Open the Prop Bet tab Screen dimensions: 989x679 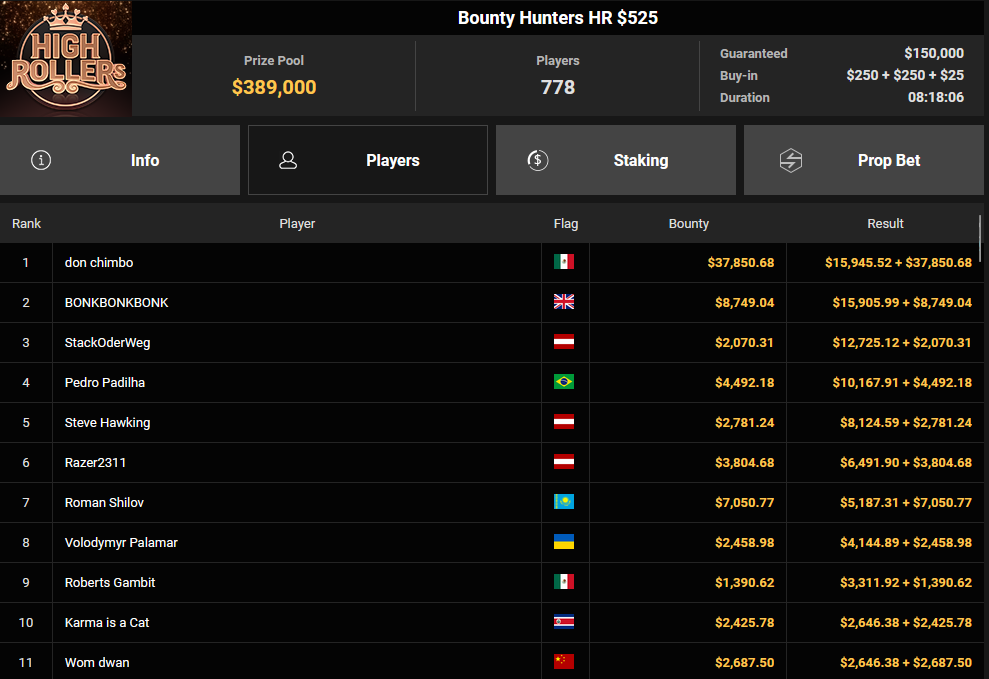pos(863,160)
